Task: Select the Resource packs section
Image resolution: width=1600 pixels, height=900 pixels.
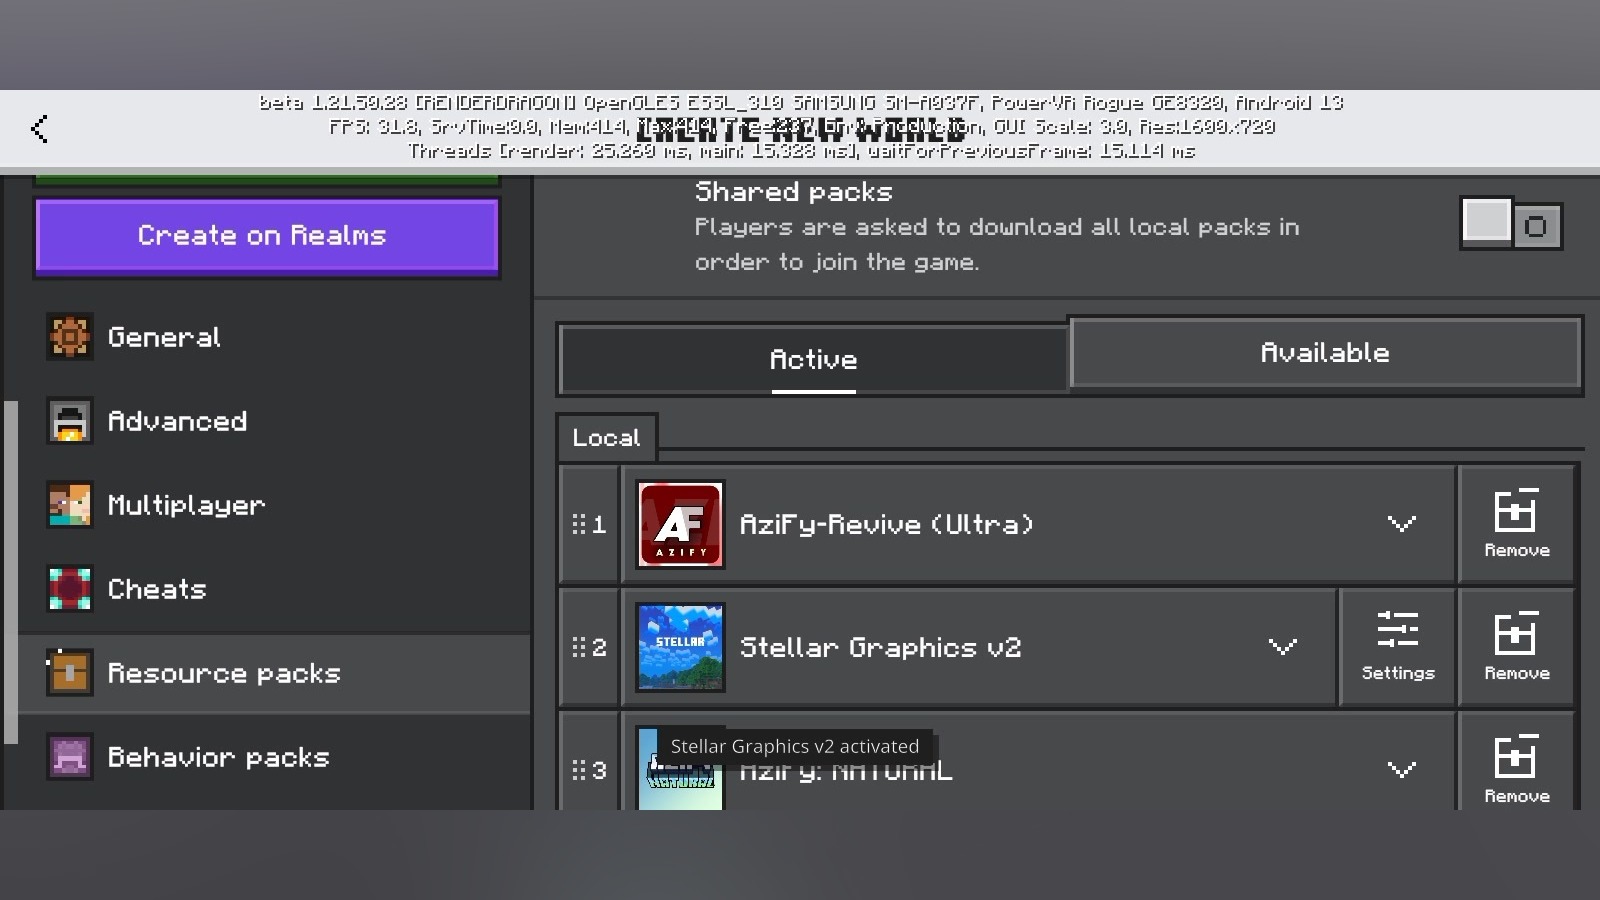Action: (x=274, y=673)
